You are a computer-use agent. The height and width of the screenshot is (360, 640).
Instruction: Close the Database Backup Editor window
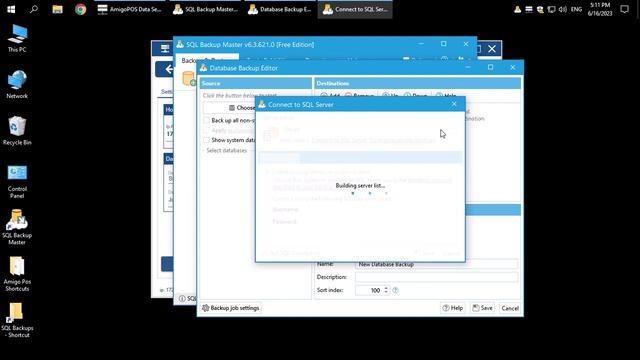(513, 67)
